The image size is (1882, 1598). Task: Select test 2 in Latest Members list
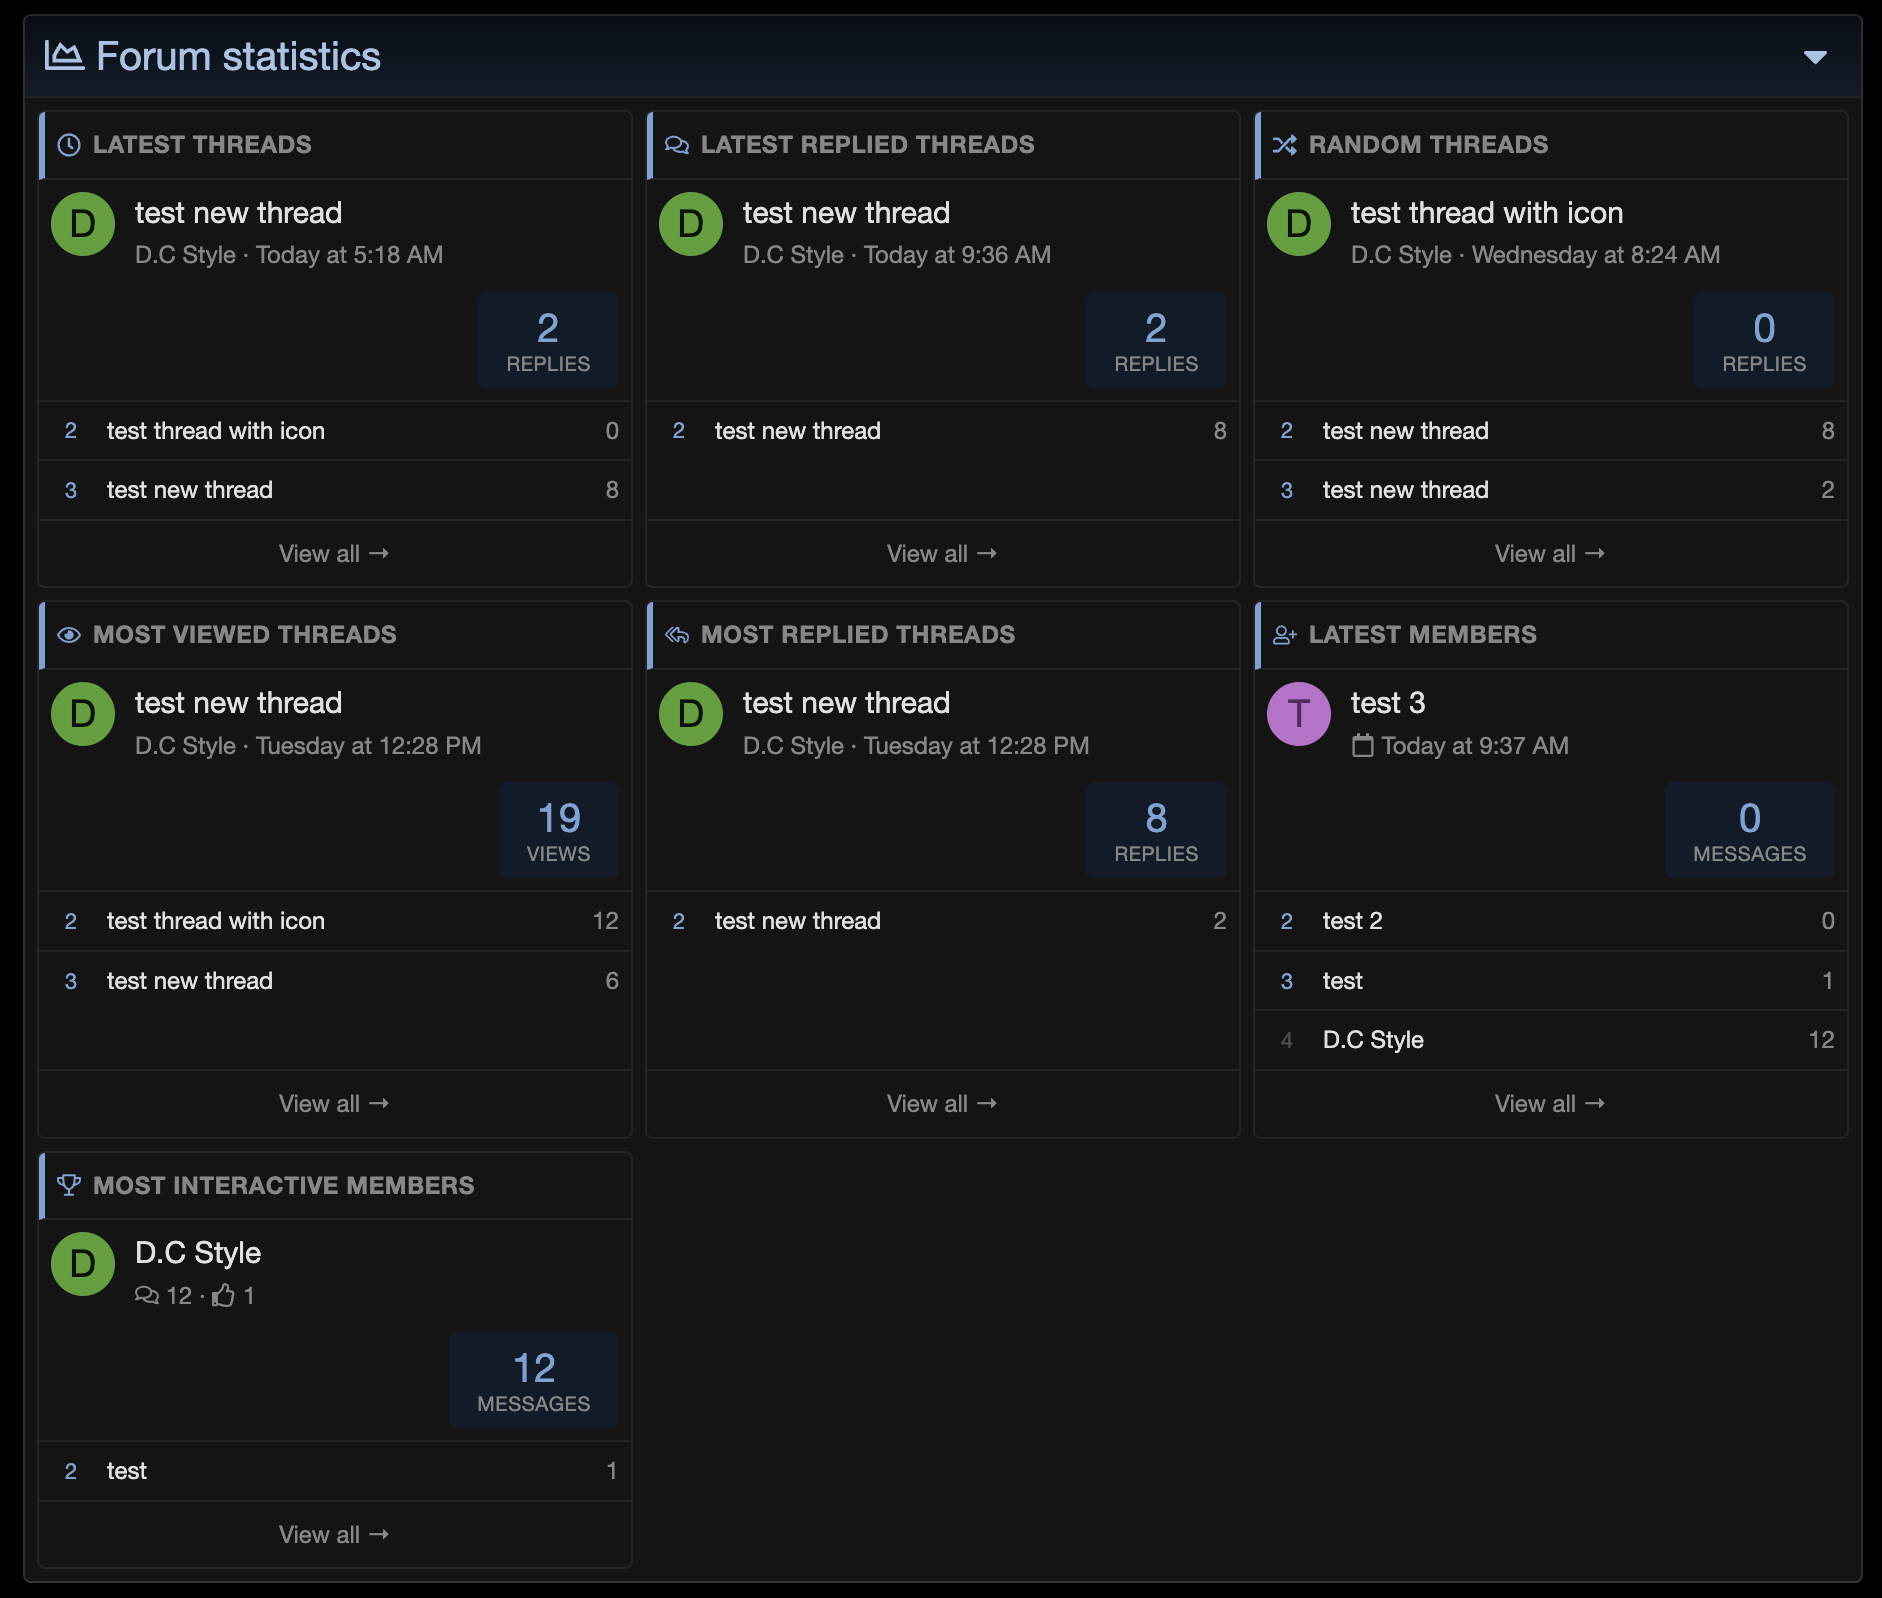[1351, 921]
